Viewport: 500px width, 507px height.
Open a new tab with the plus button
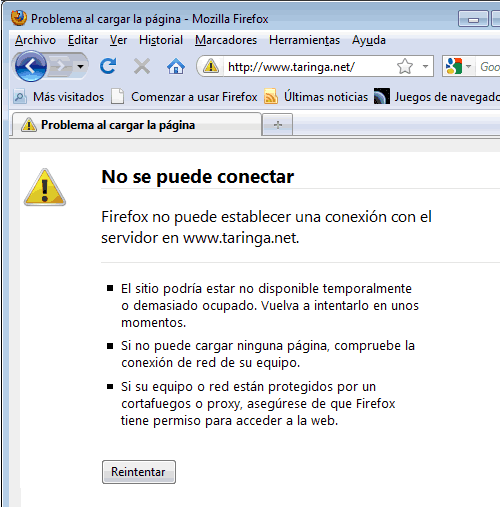278,125
